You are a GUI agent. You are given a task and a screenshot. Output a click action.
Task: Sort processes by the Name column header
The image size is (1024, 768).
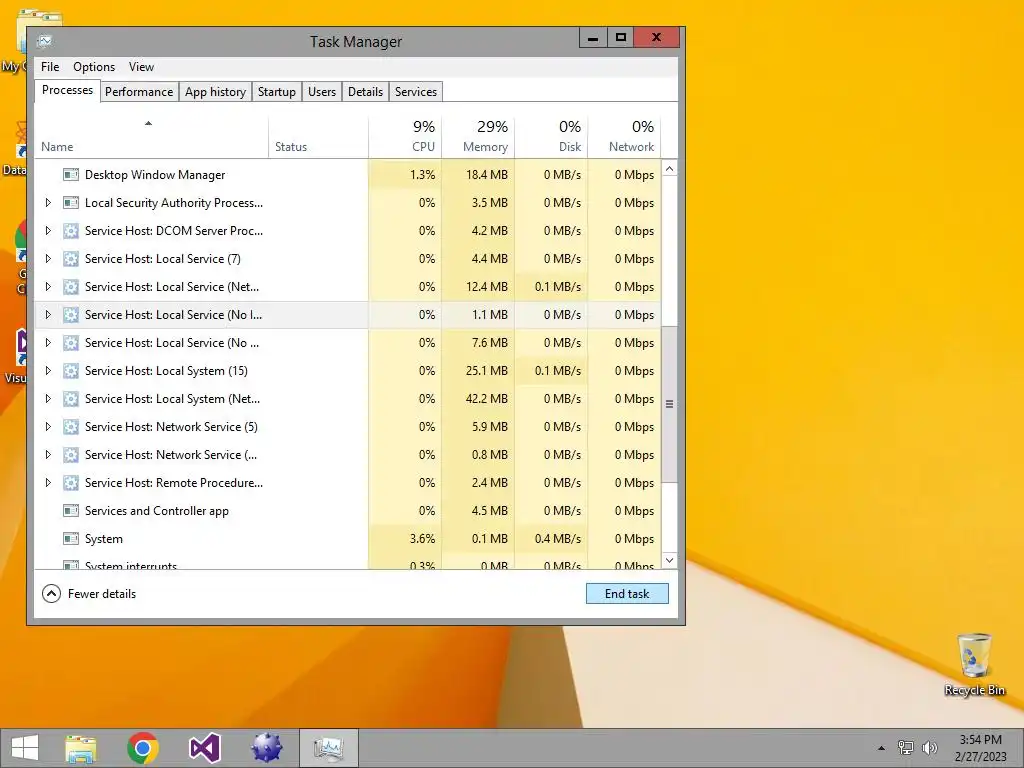tap(151, 137)
